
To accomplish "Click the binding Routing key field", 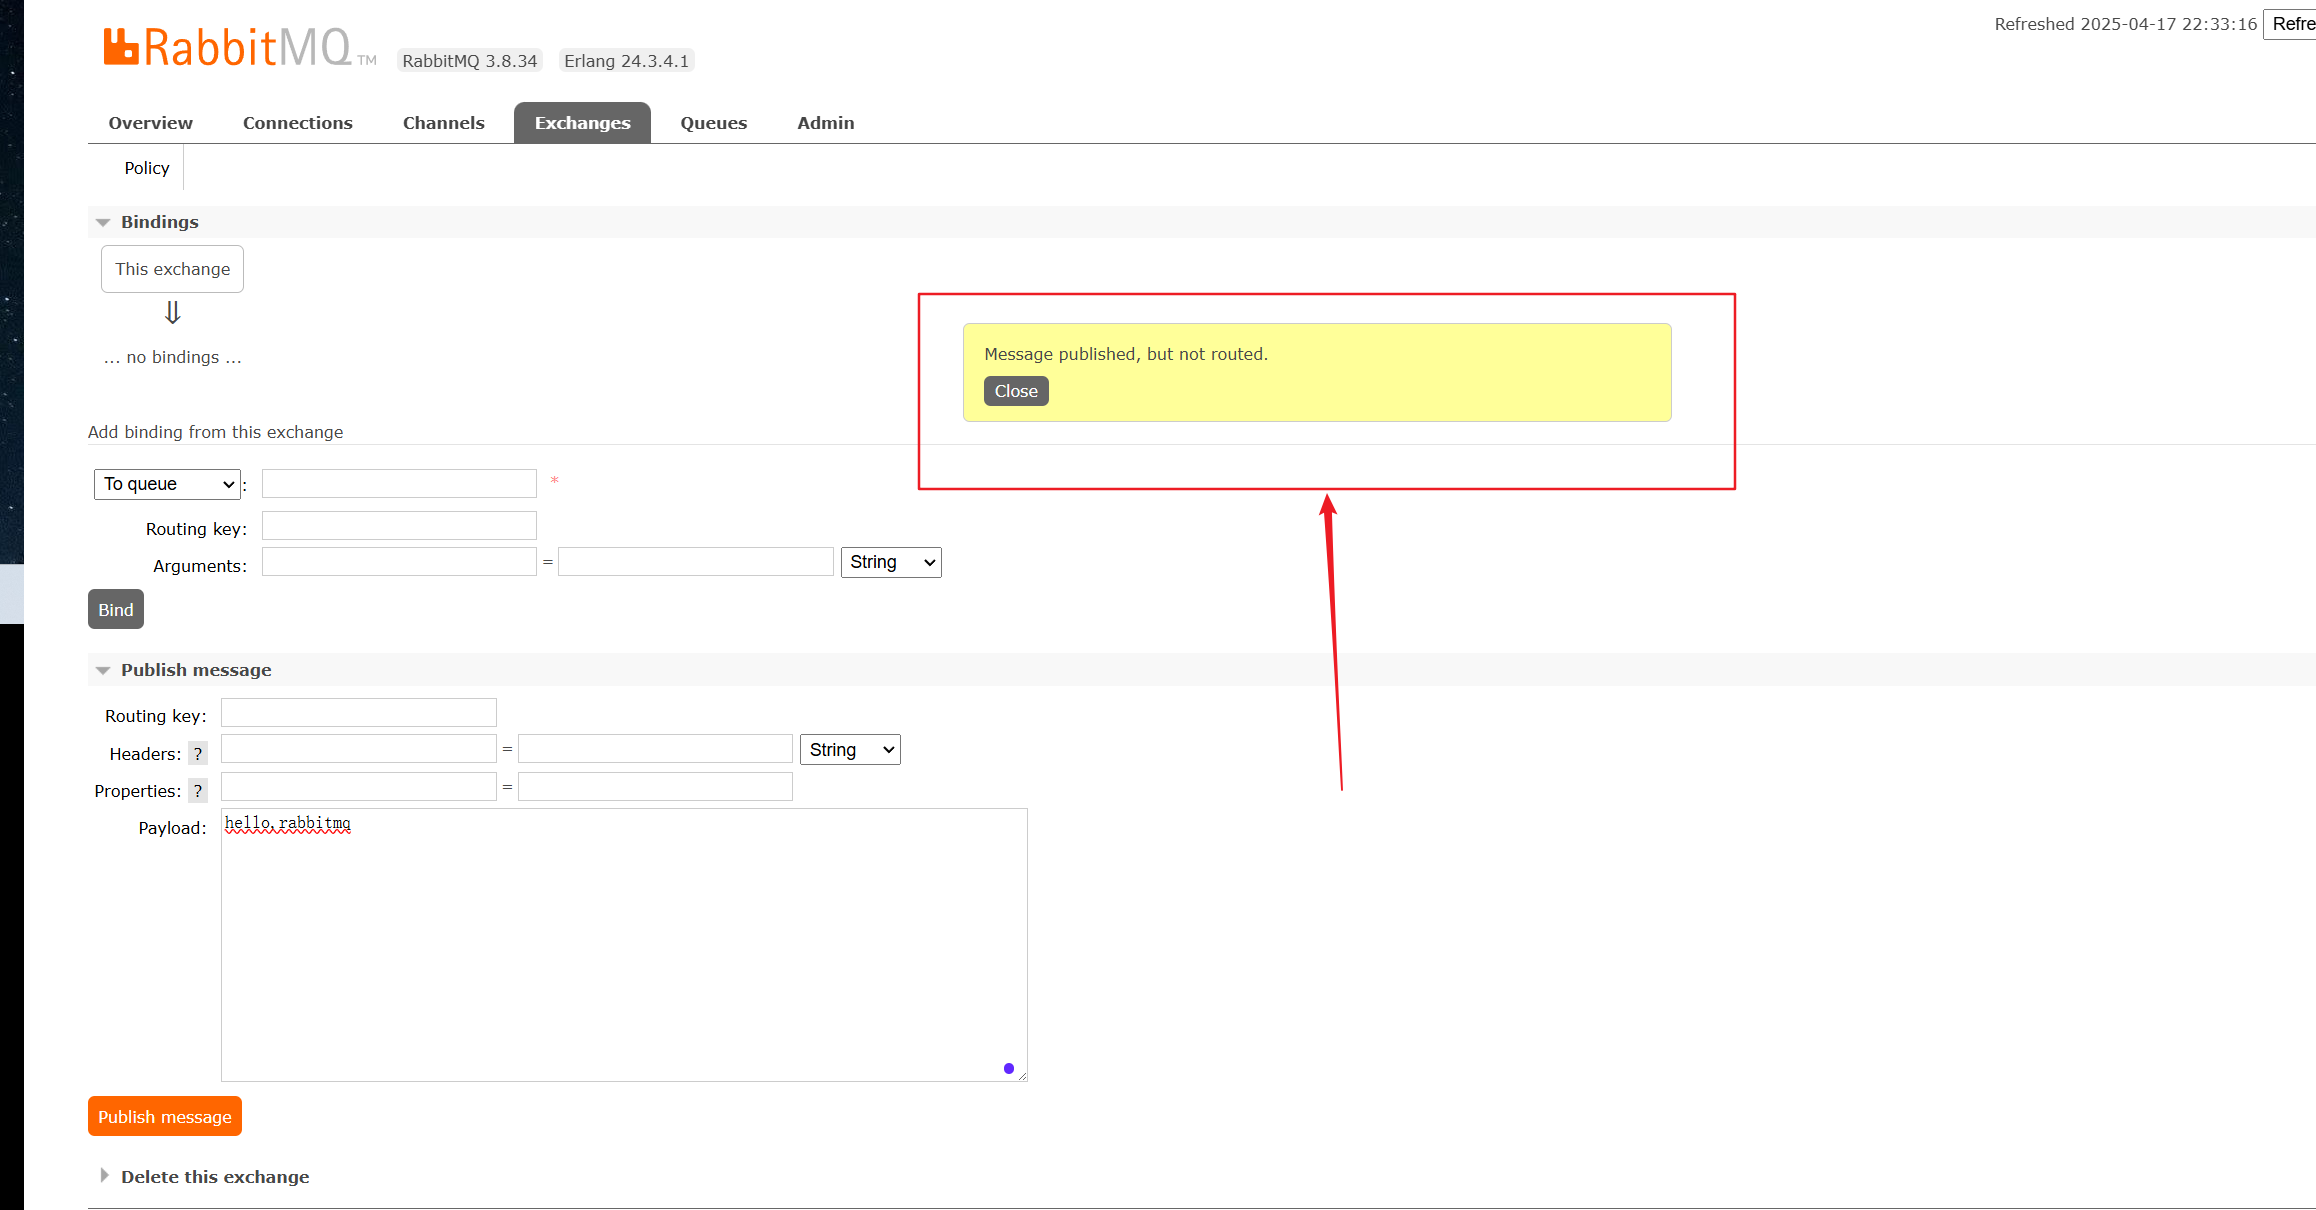I will pos(398,526).
